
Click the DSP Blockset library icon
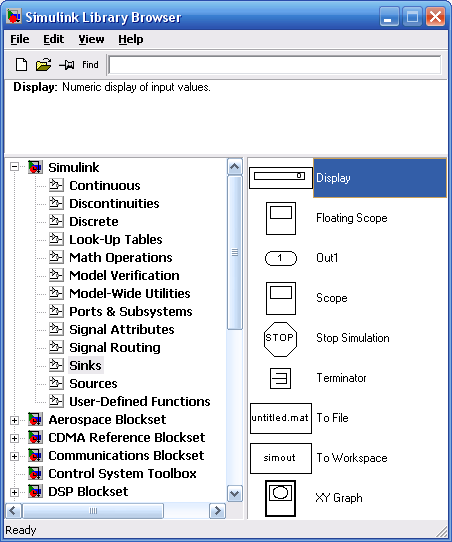pos(35,492)
